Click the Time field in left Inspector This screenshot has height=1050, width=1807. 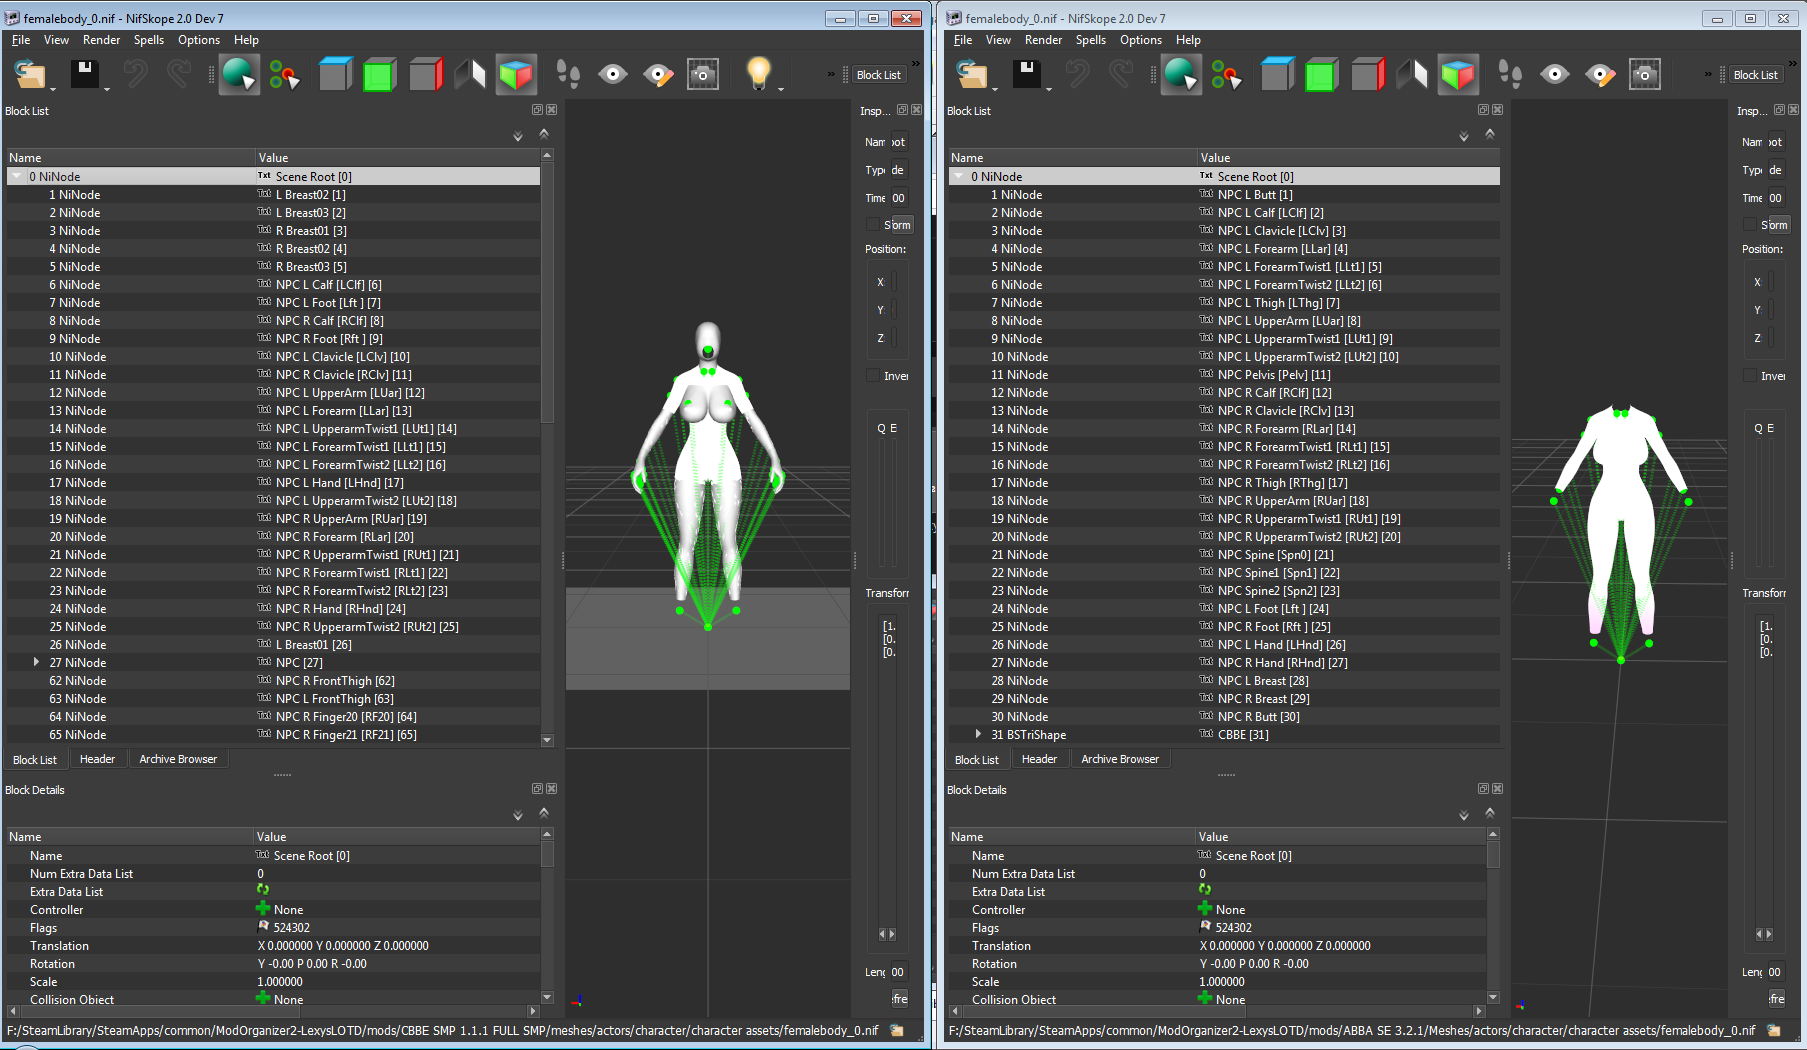coord(899,198)
